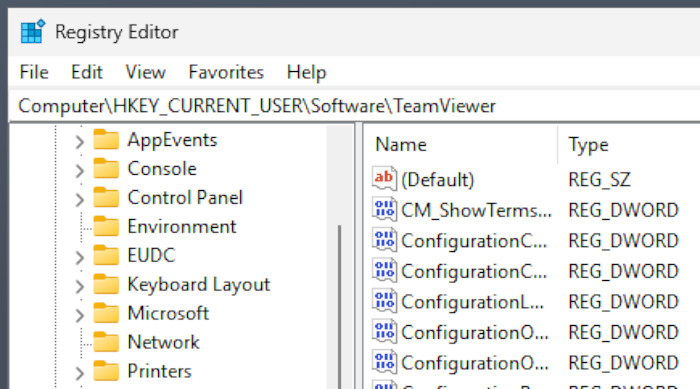Select the Console folder icon

tap(106, 168)
